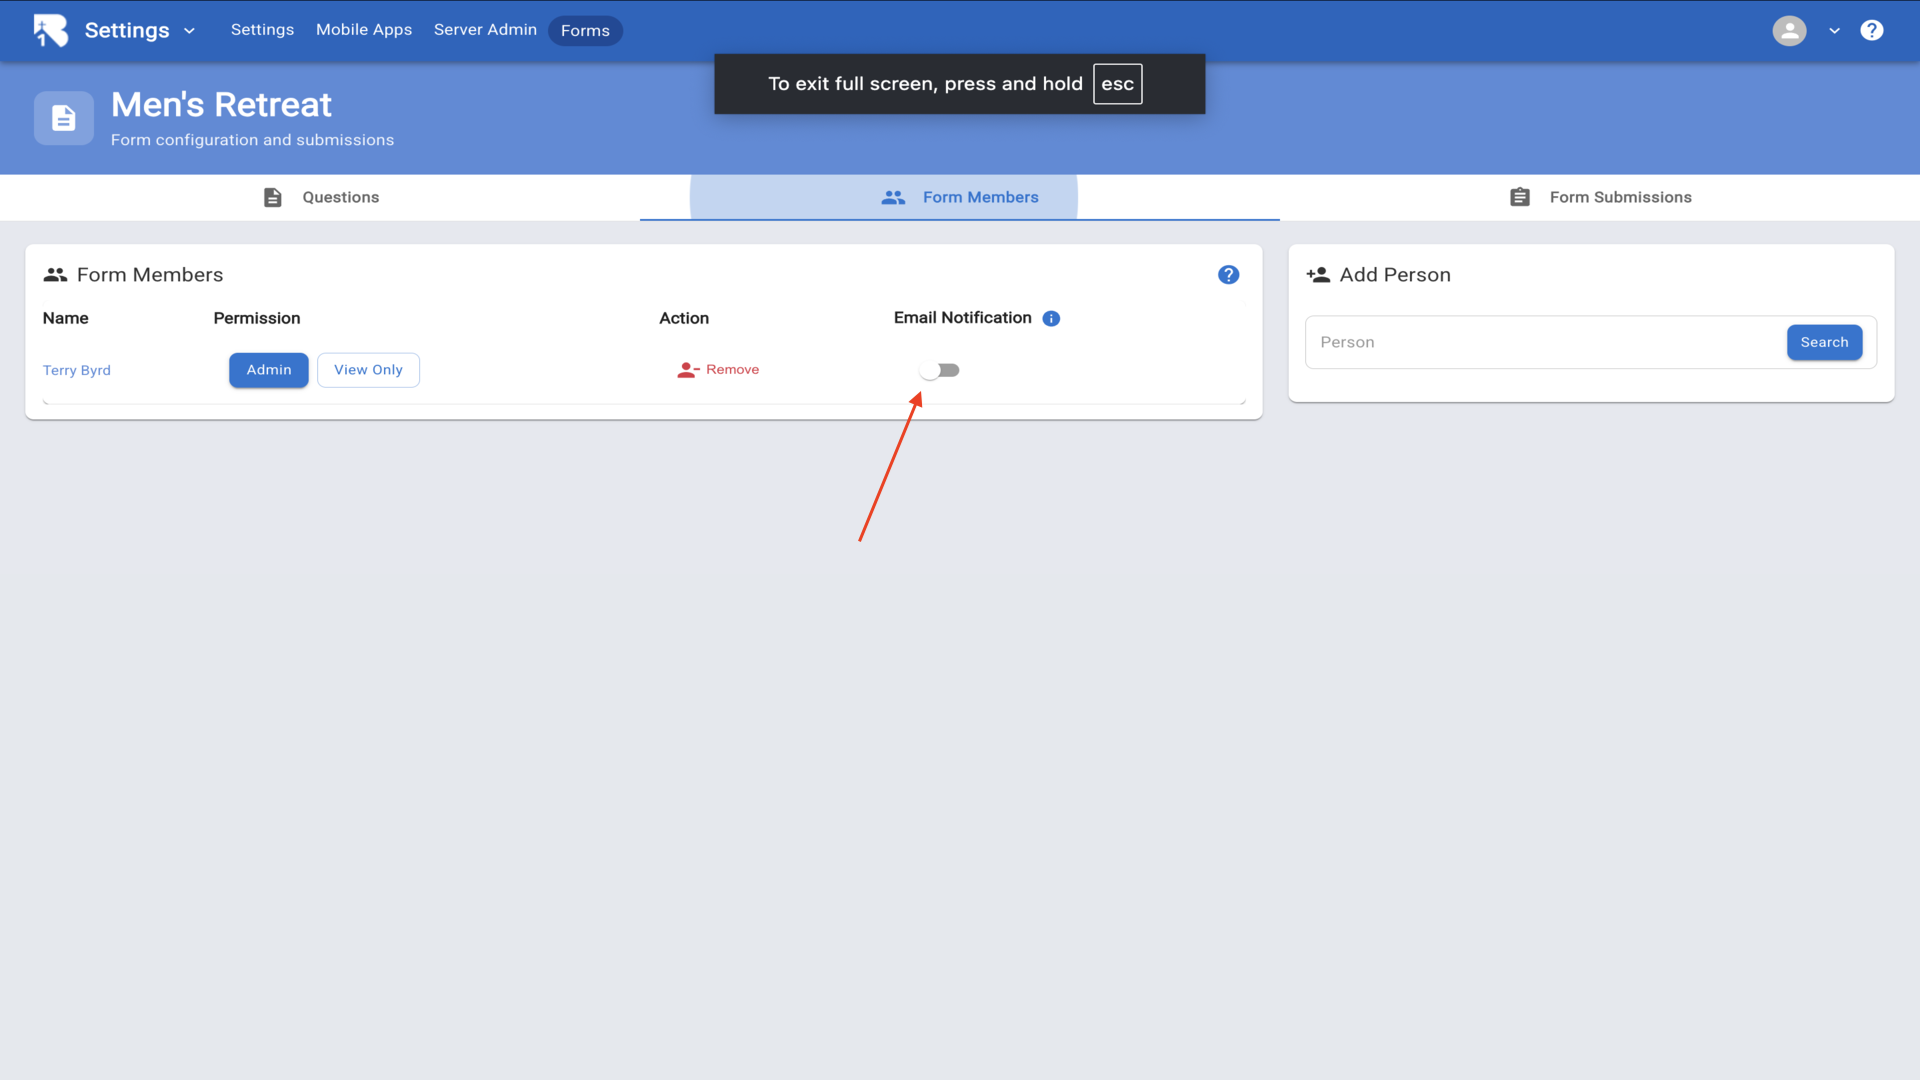Open the account menu chevron
This screenshot has width=1920, height=1080.
pyautogui.click(x=1834, y=31)
